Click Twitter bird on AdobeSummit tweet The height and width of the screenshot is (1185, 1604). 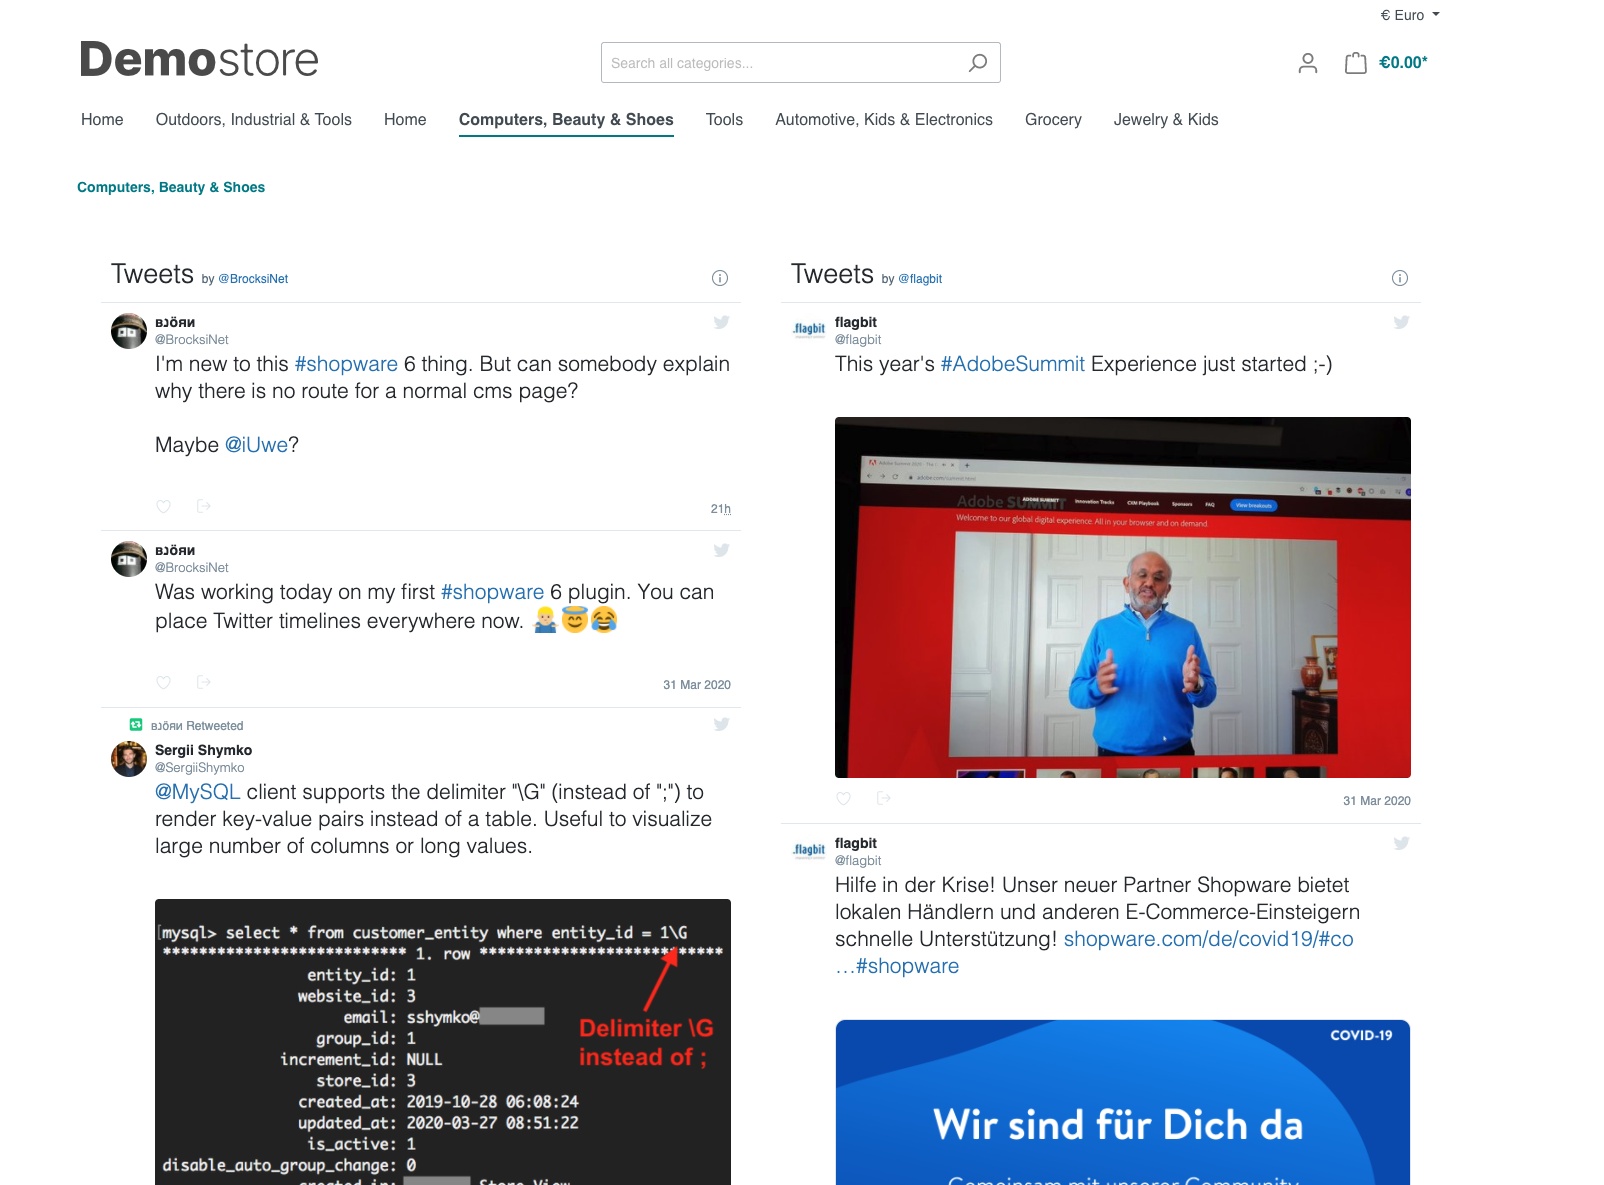[1401, 322]
